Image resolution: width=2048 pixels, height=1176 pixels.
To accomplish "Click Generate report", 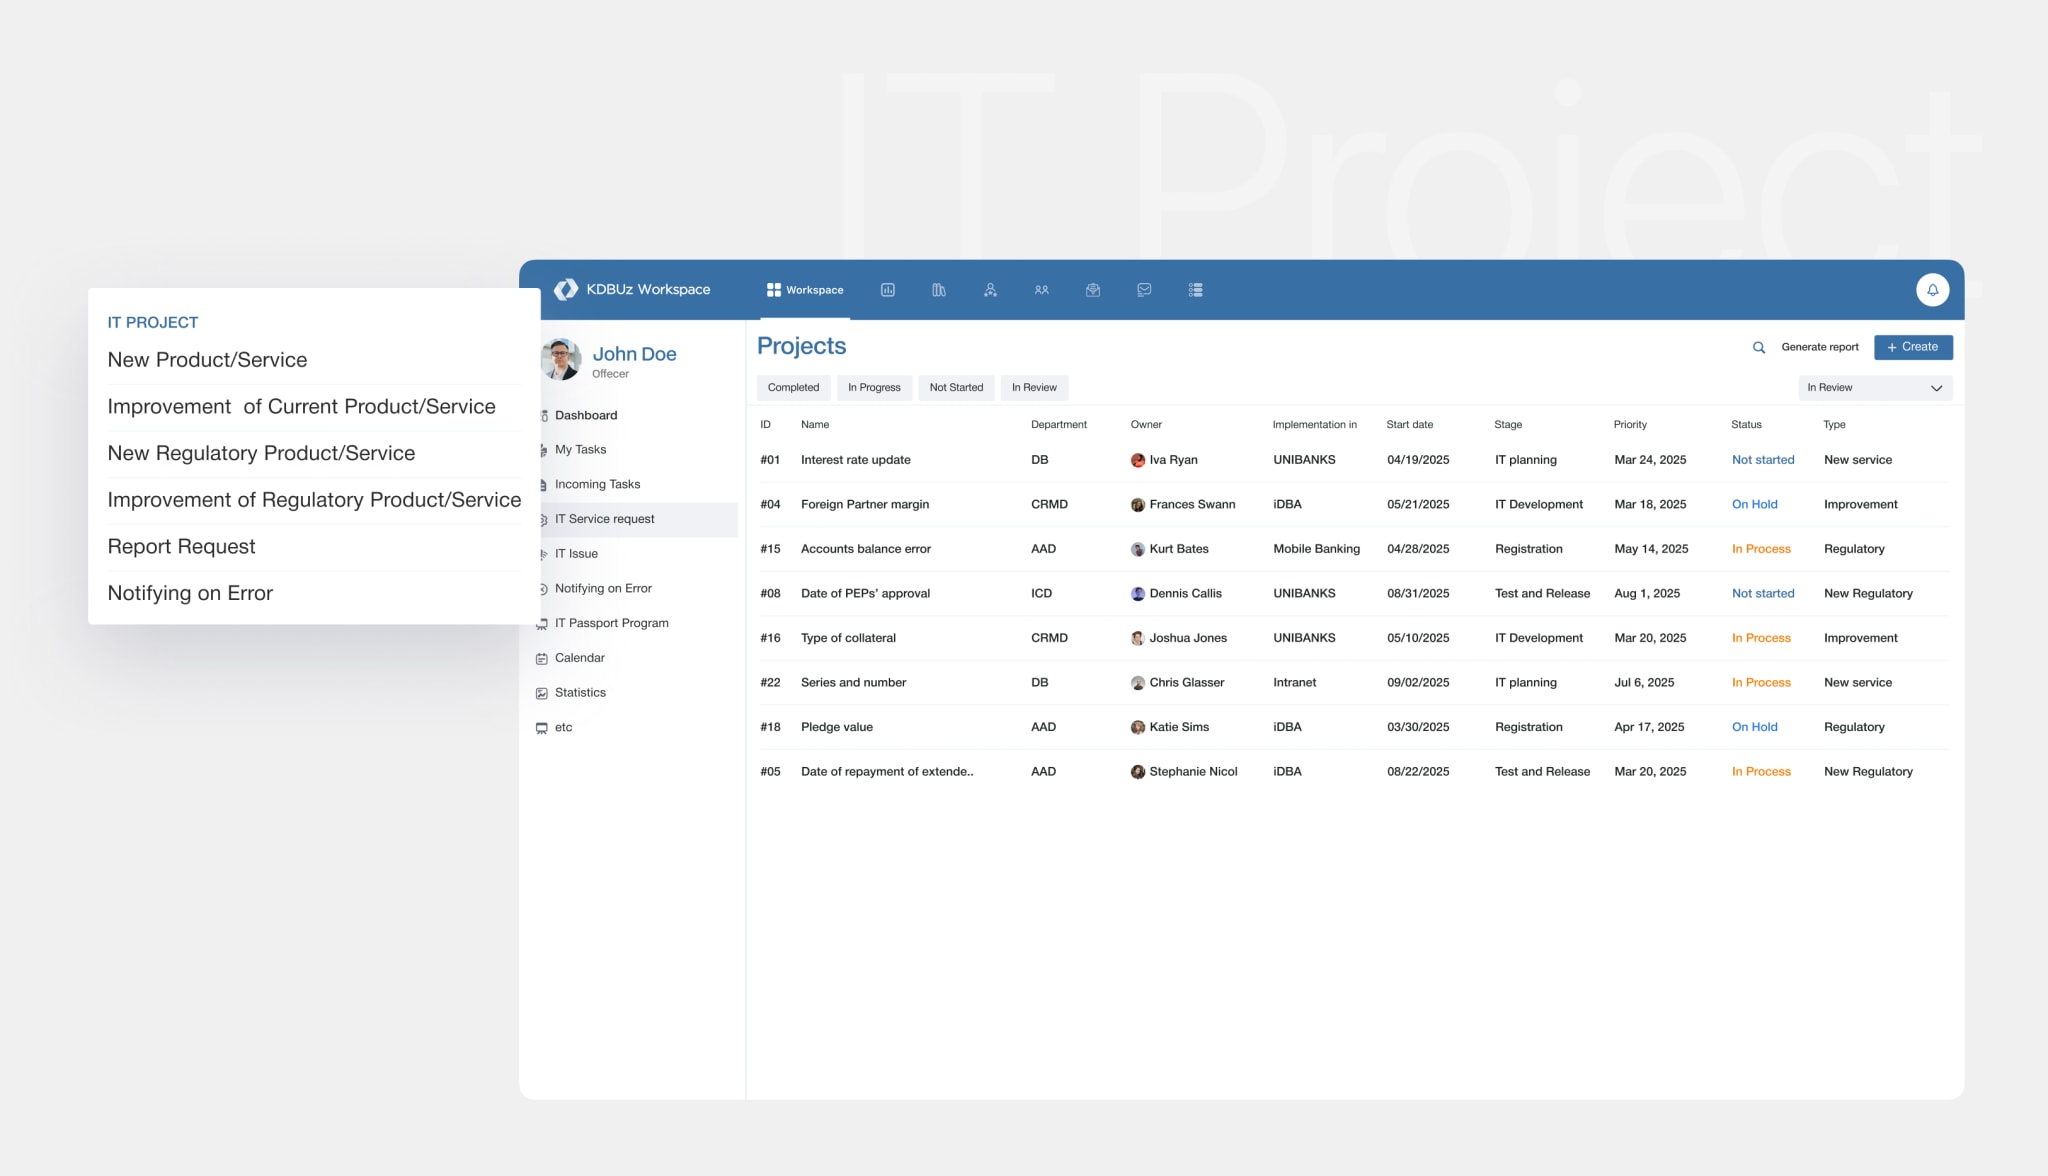I will (1819, 347).
